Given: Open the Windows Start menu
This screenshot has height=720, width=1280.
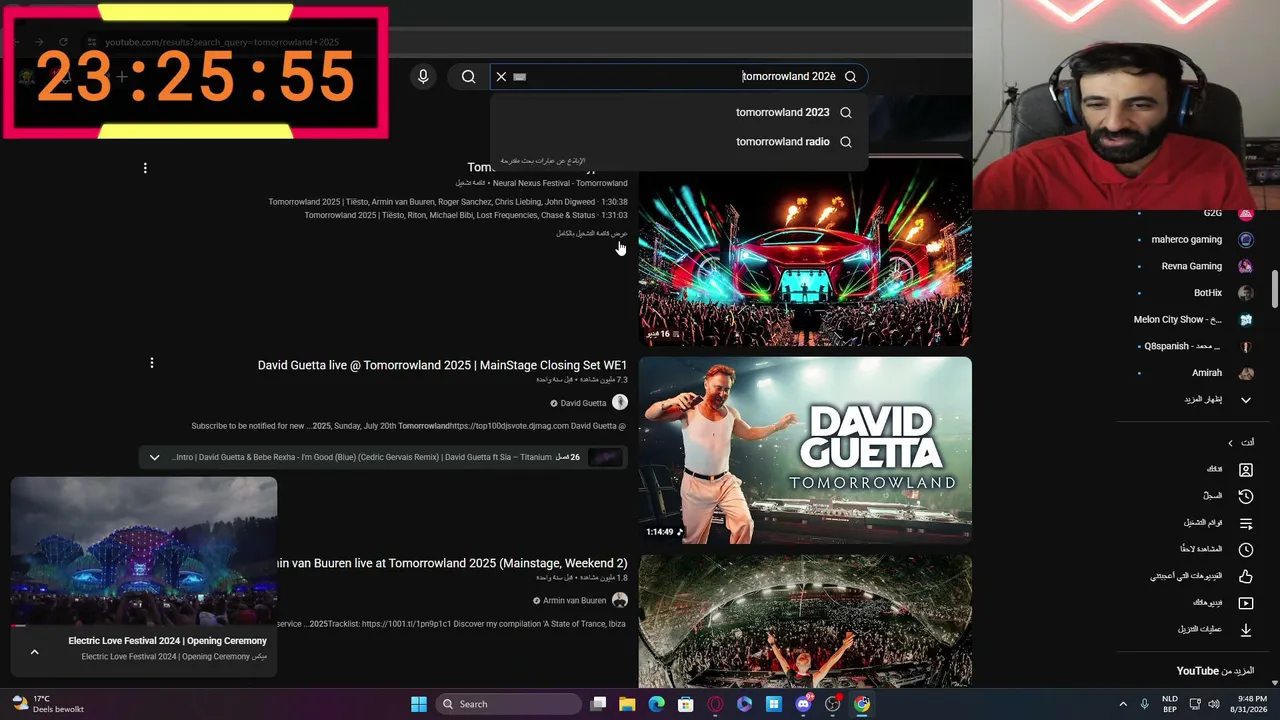Looking at the screenshot, I should point(419,704).
